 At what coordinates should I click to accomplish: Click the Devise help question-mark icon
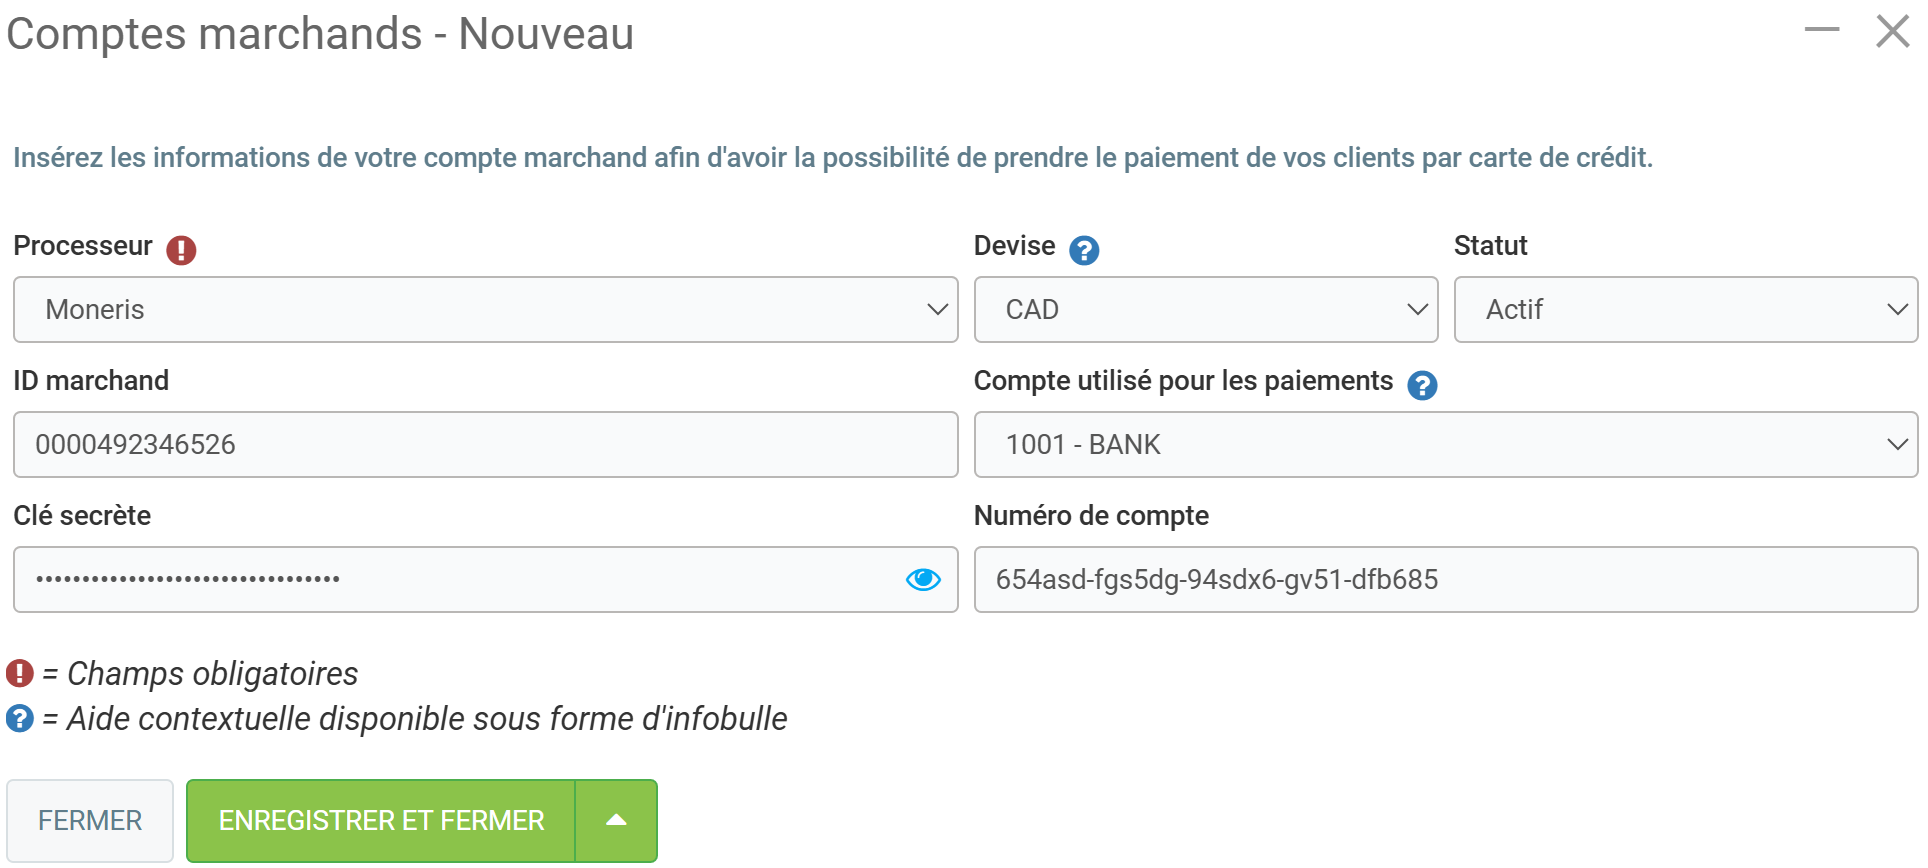1084,249
